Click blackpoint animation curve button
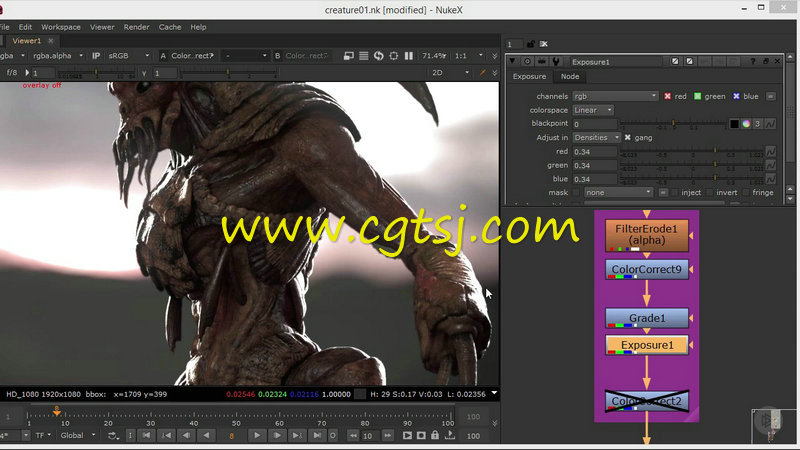 pos(770,123)
